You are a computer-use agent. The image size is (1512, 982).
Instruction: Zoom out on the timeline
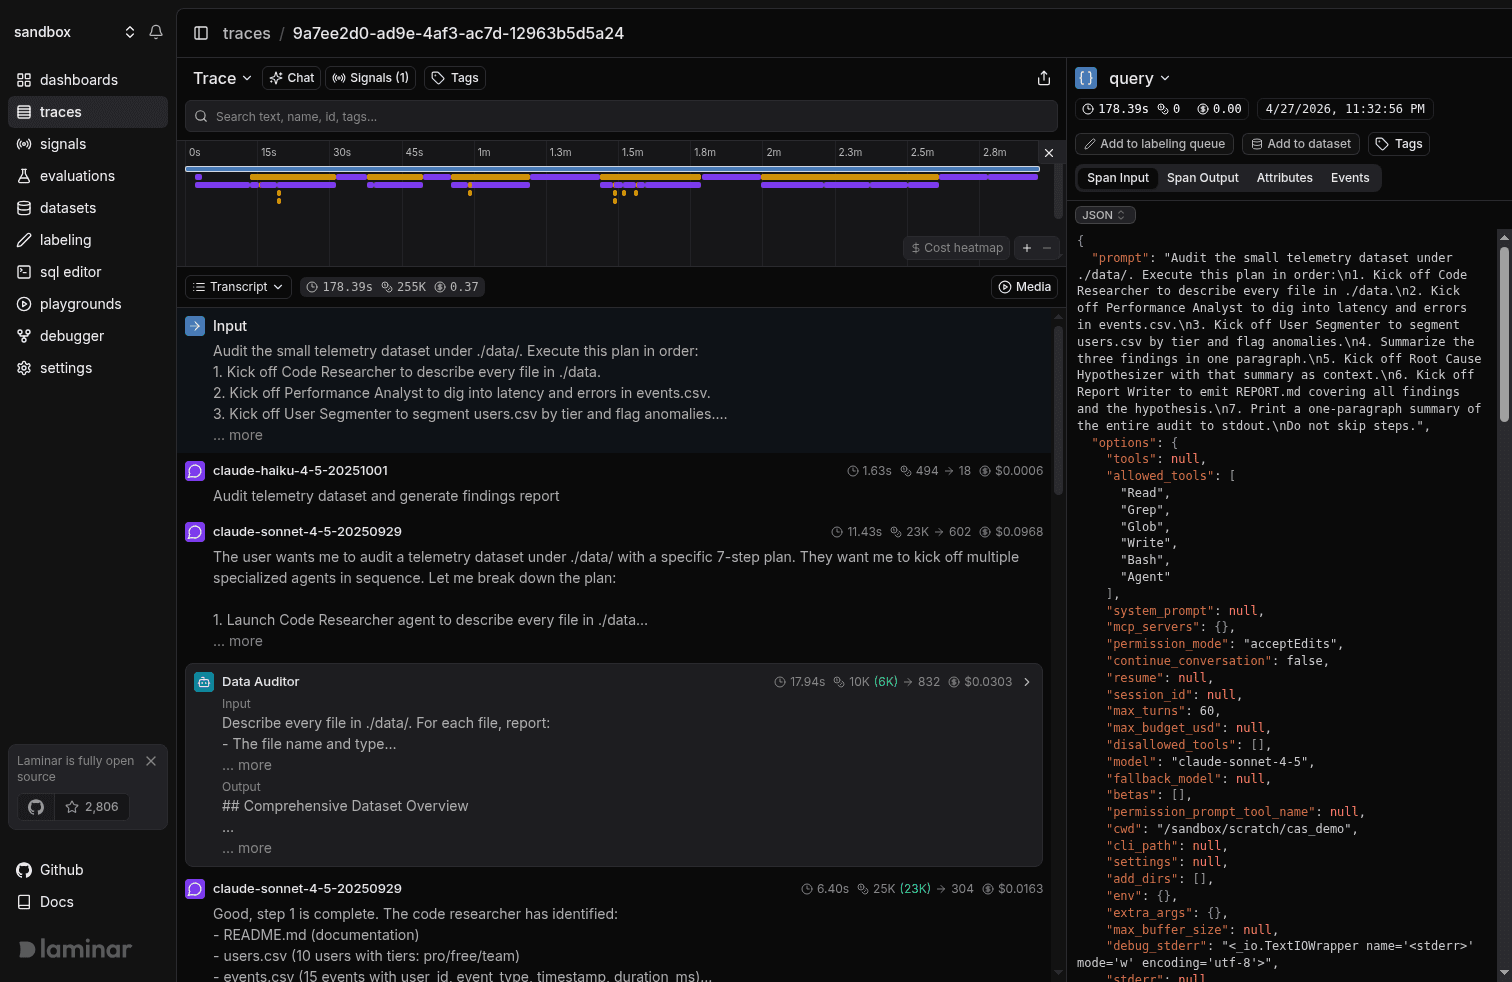[x=1047, y=248]
